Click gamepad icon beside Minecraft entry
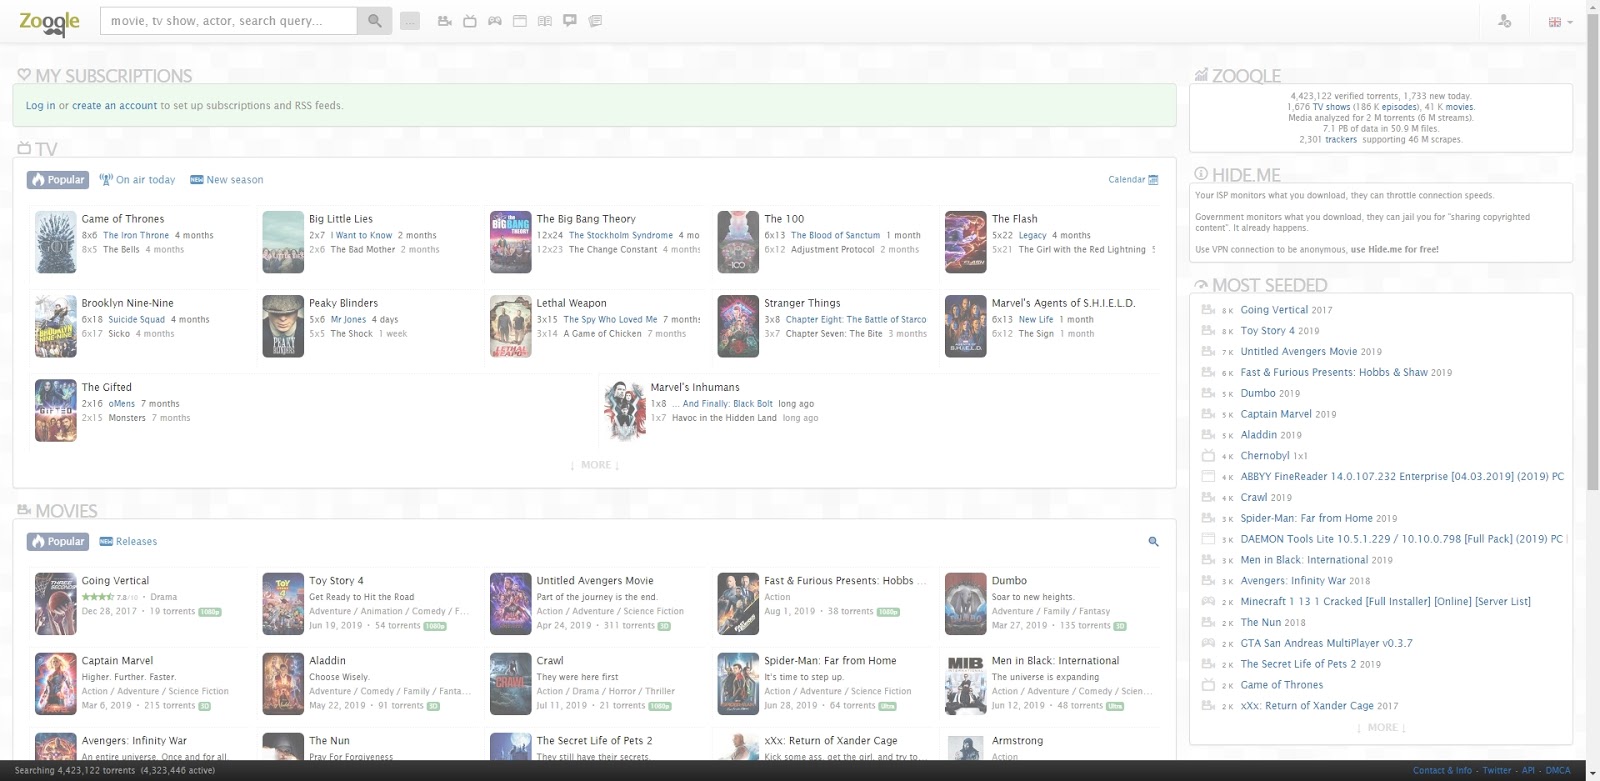 pyautogui.click(x=1207, y=602)
